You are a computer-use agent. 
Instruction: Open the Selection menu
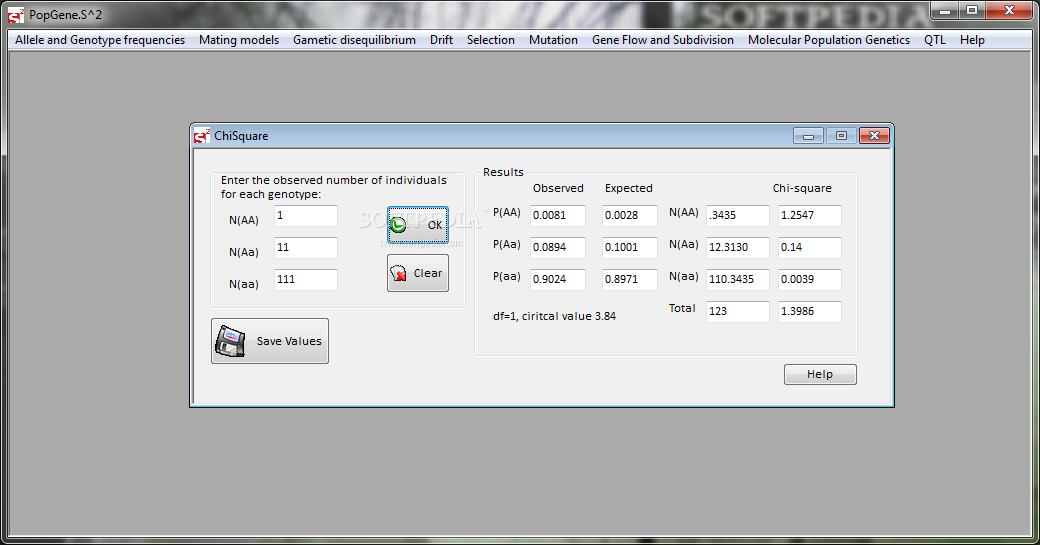click(490, 40)
